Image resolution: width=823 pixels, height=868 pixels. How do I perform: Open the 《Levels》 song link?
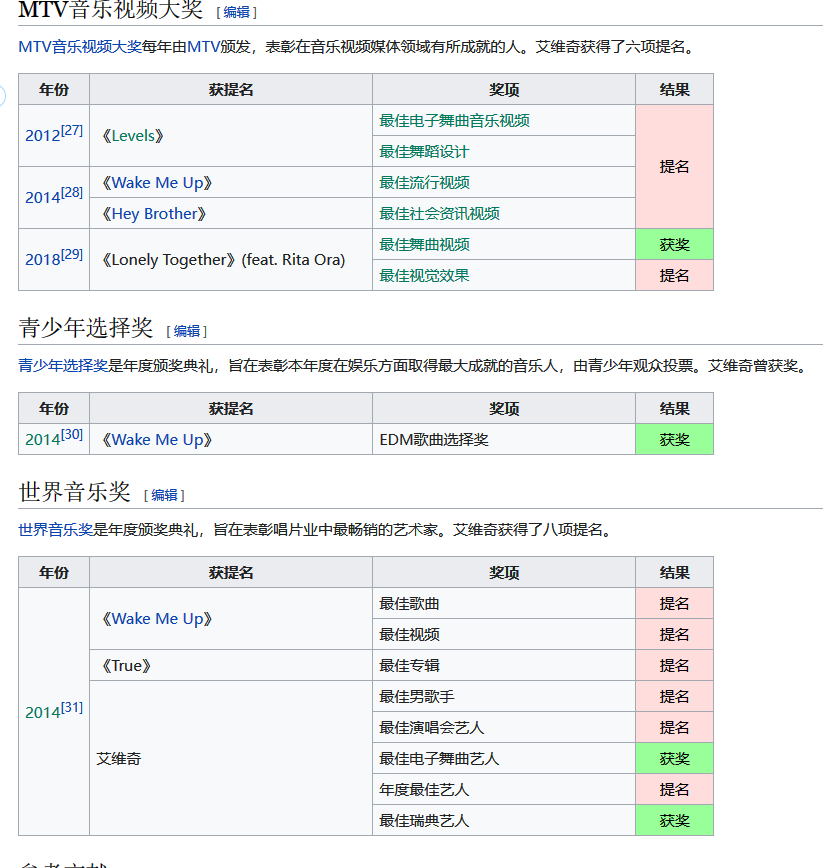[133, 136]
